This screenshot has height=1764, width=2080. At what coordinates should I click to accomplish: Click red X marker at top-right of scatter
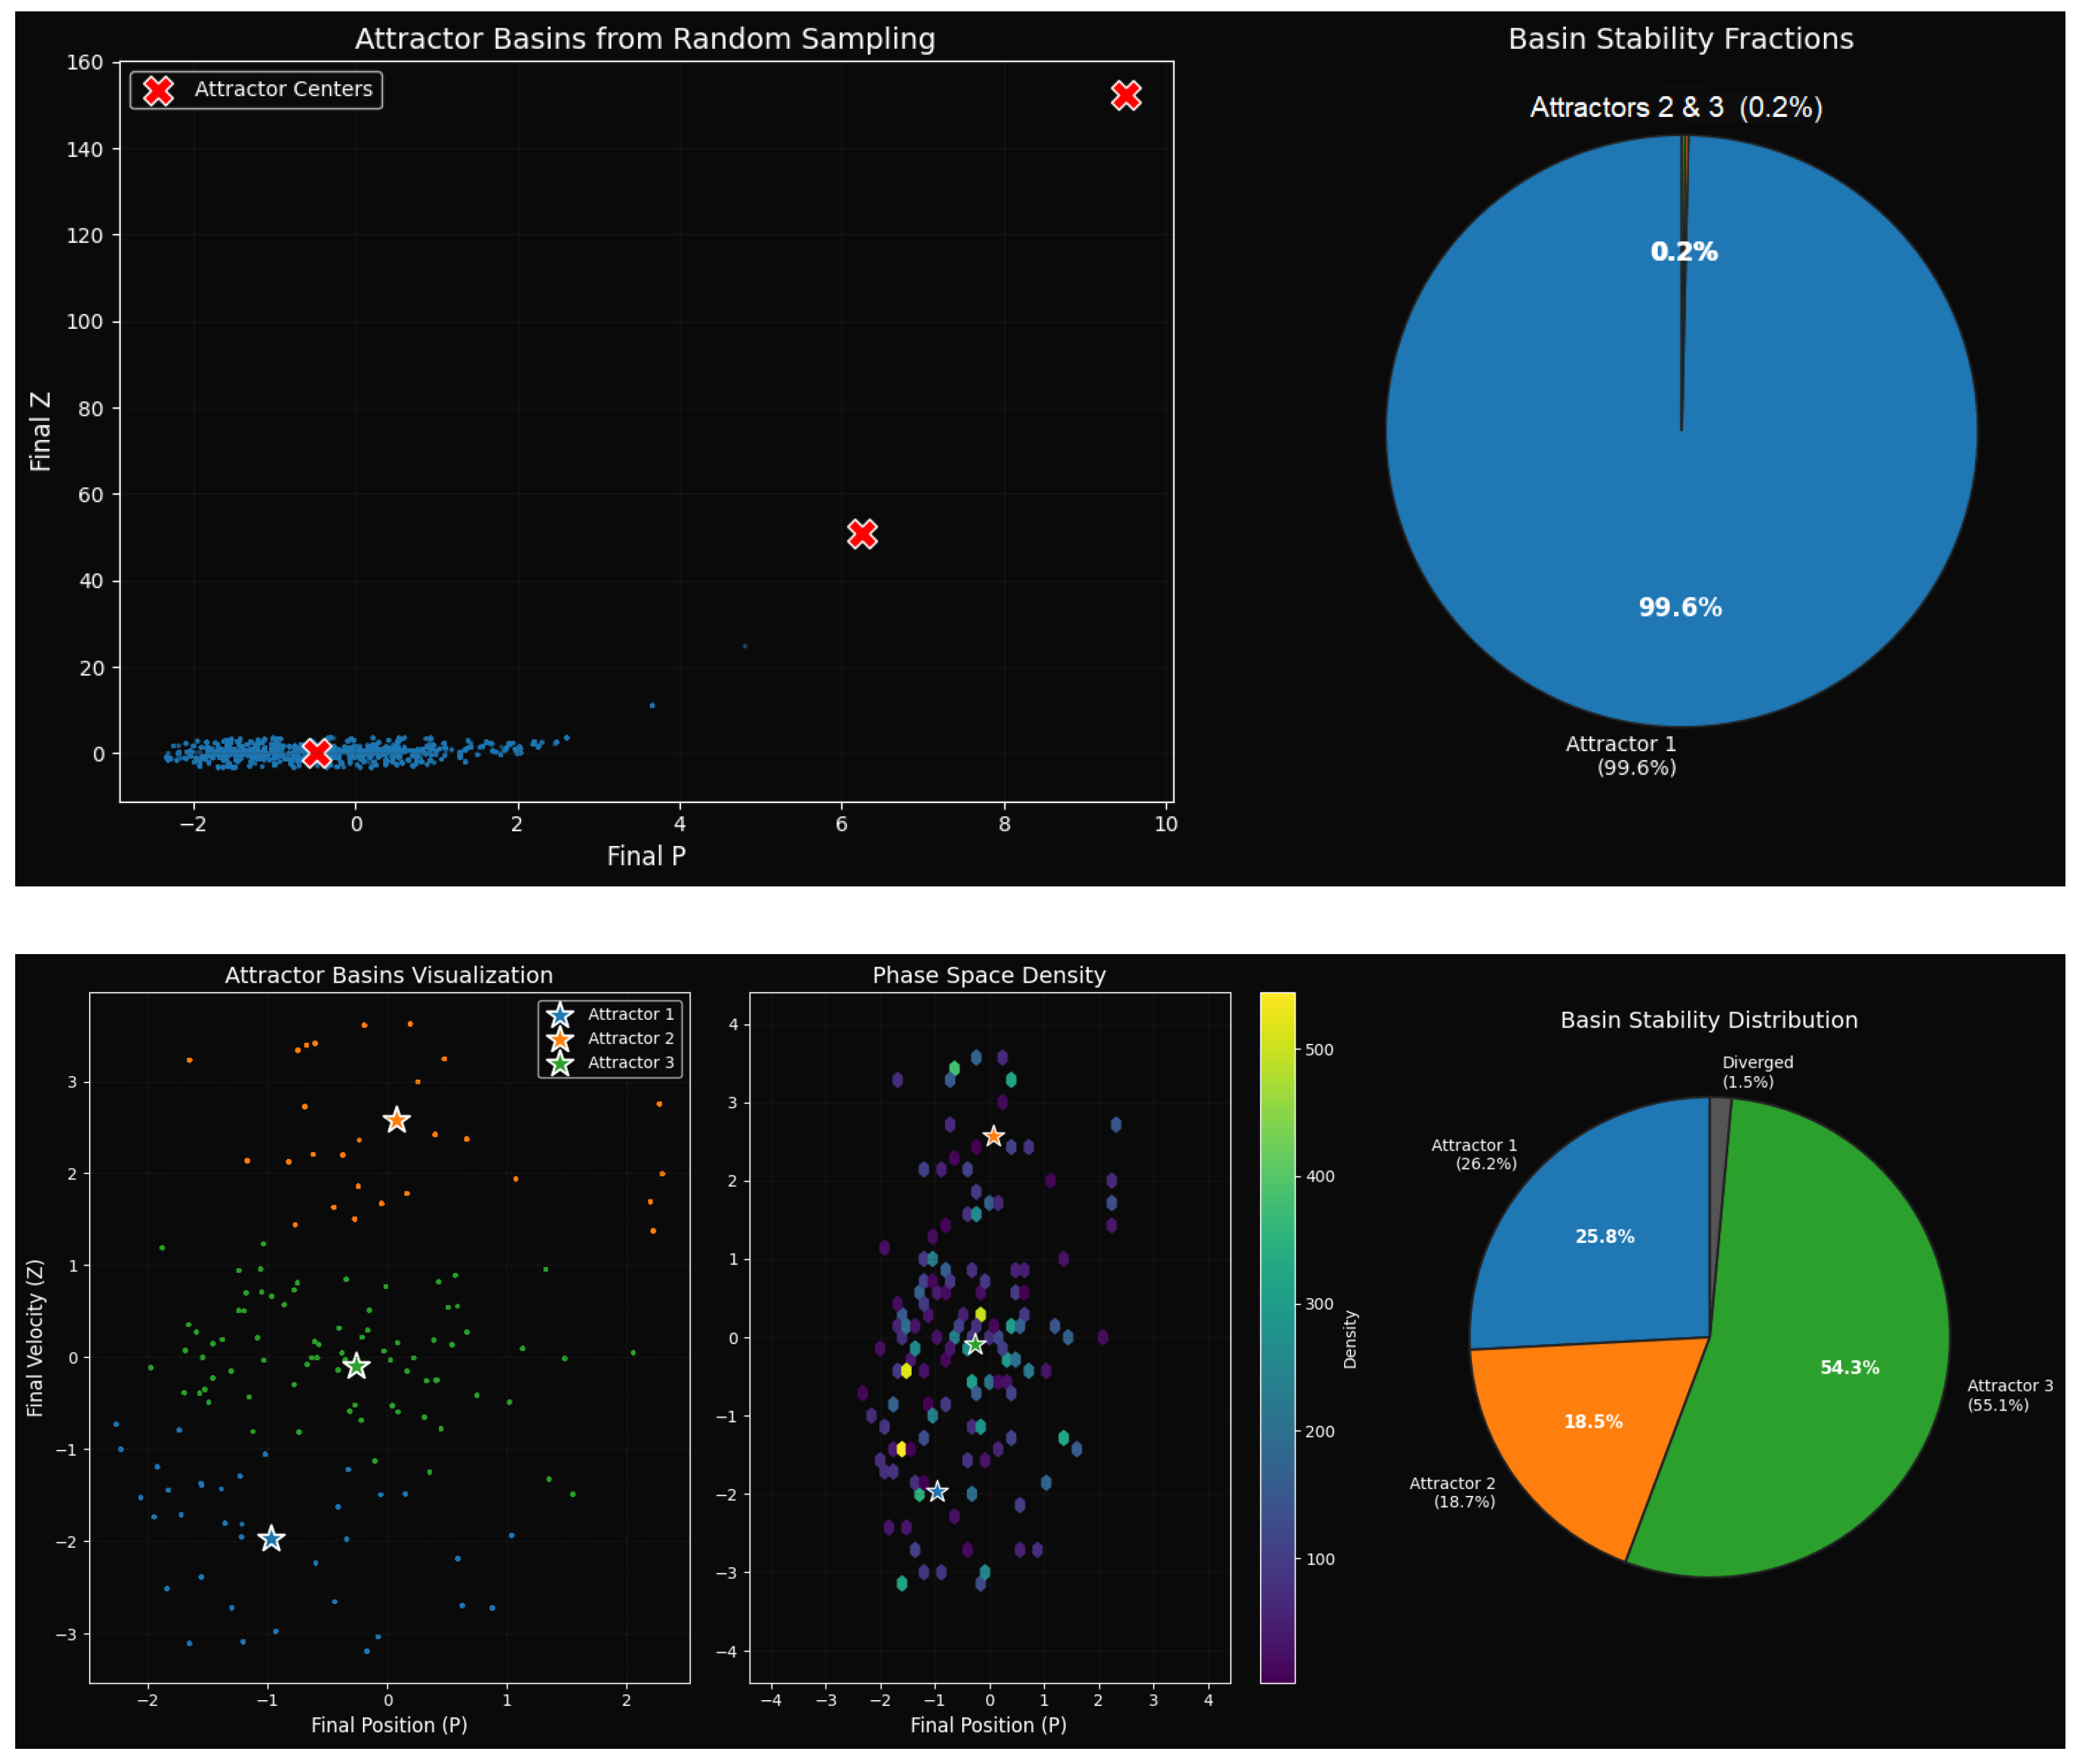tap(1126, 95)
